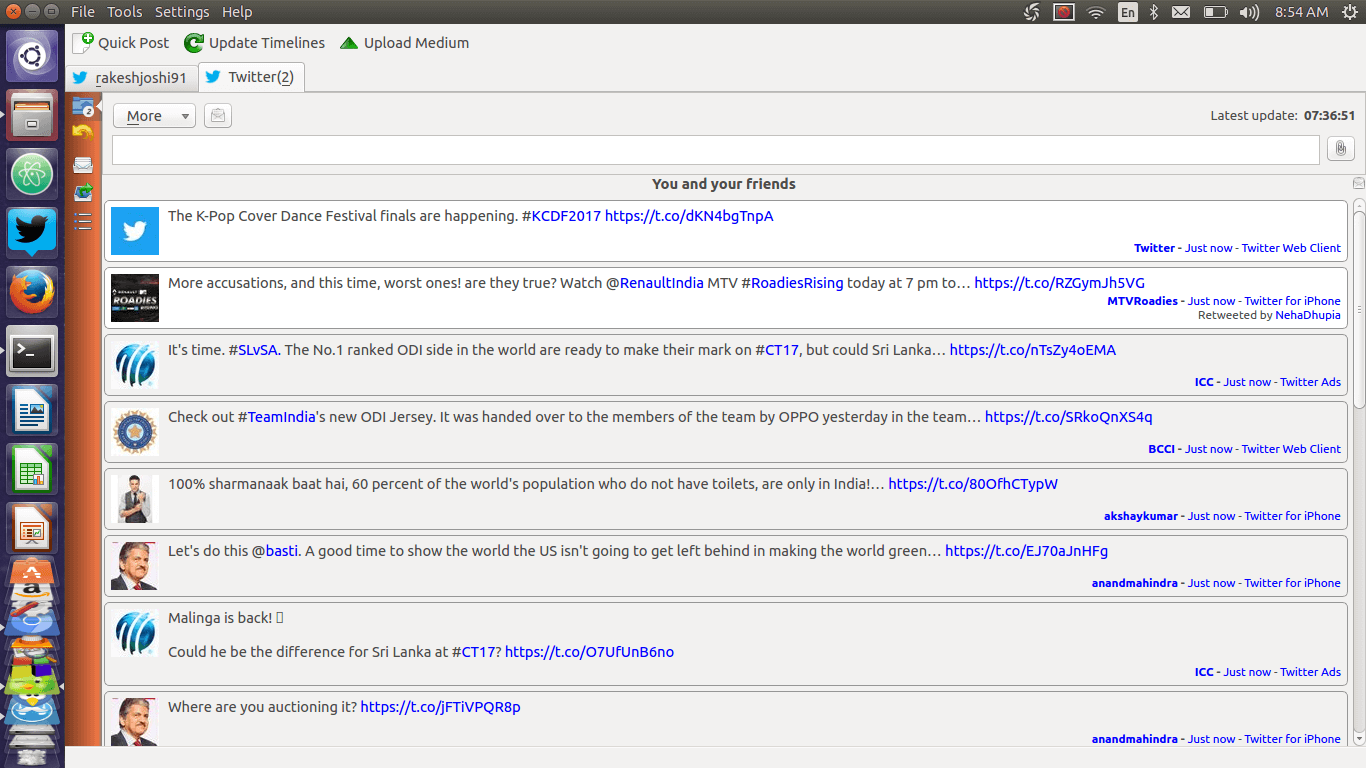Open the File menu
Image resolution: width=1366 pixels, height=768 pixels.
(x=83, y=12)
